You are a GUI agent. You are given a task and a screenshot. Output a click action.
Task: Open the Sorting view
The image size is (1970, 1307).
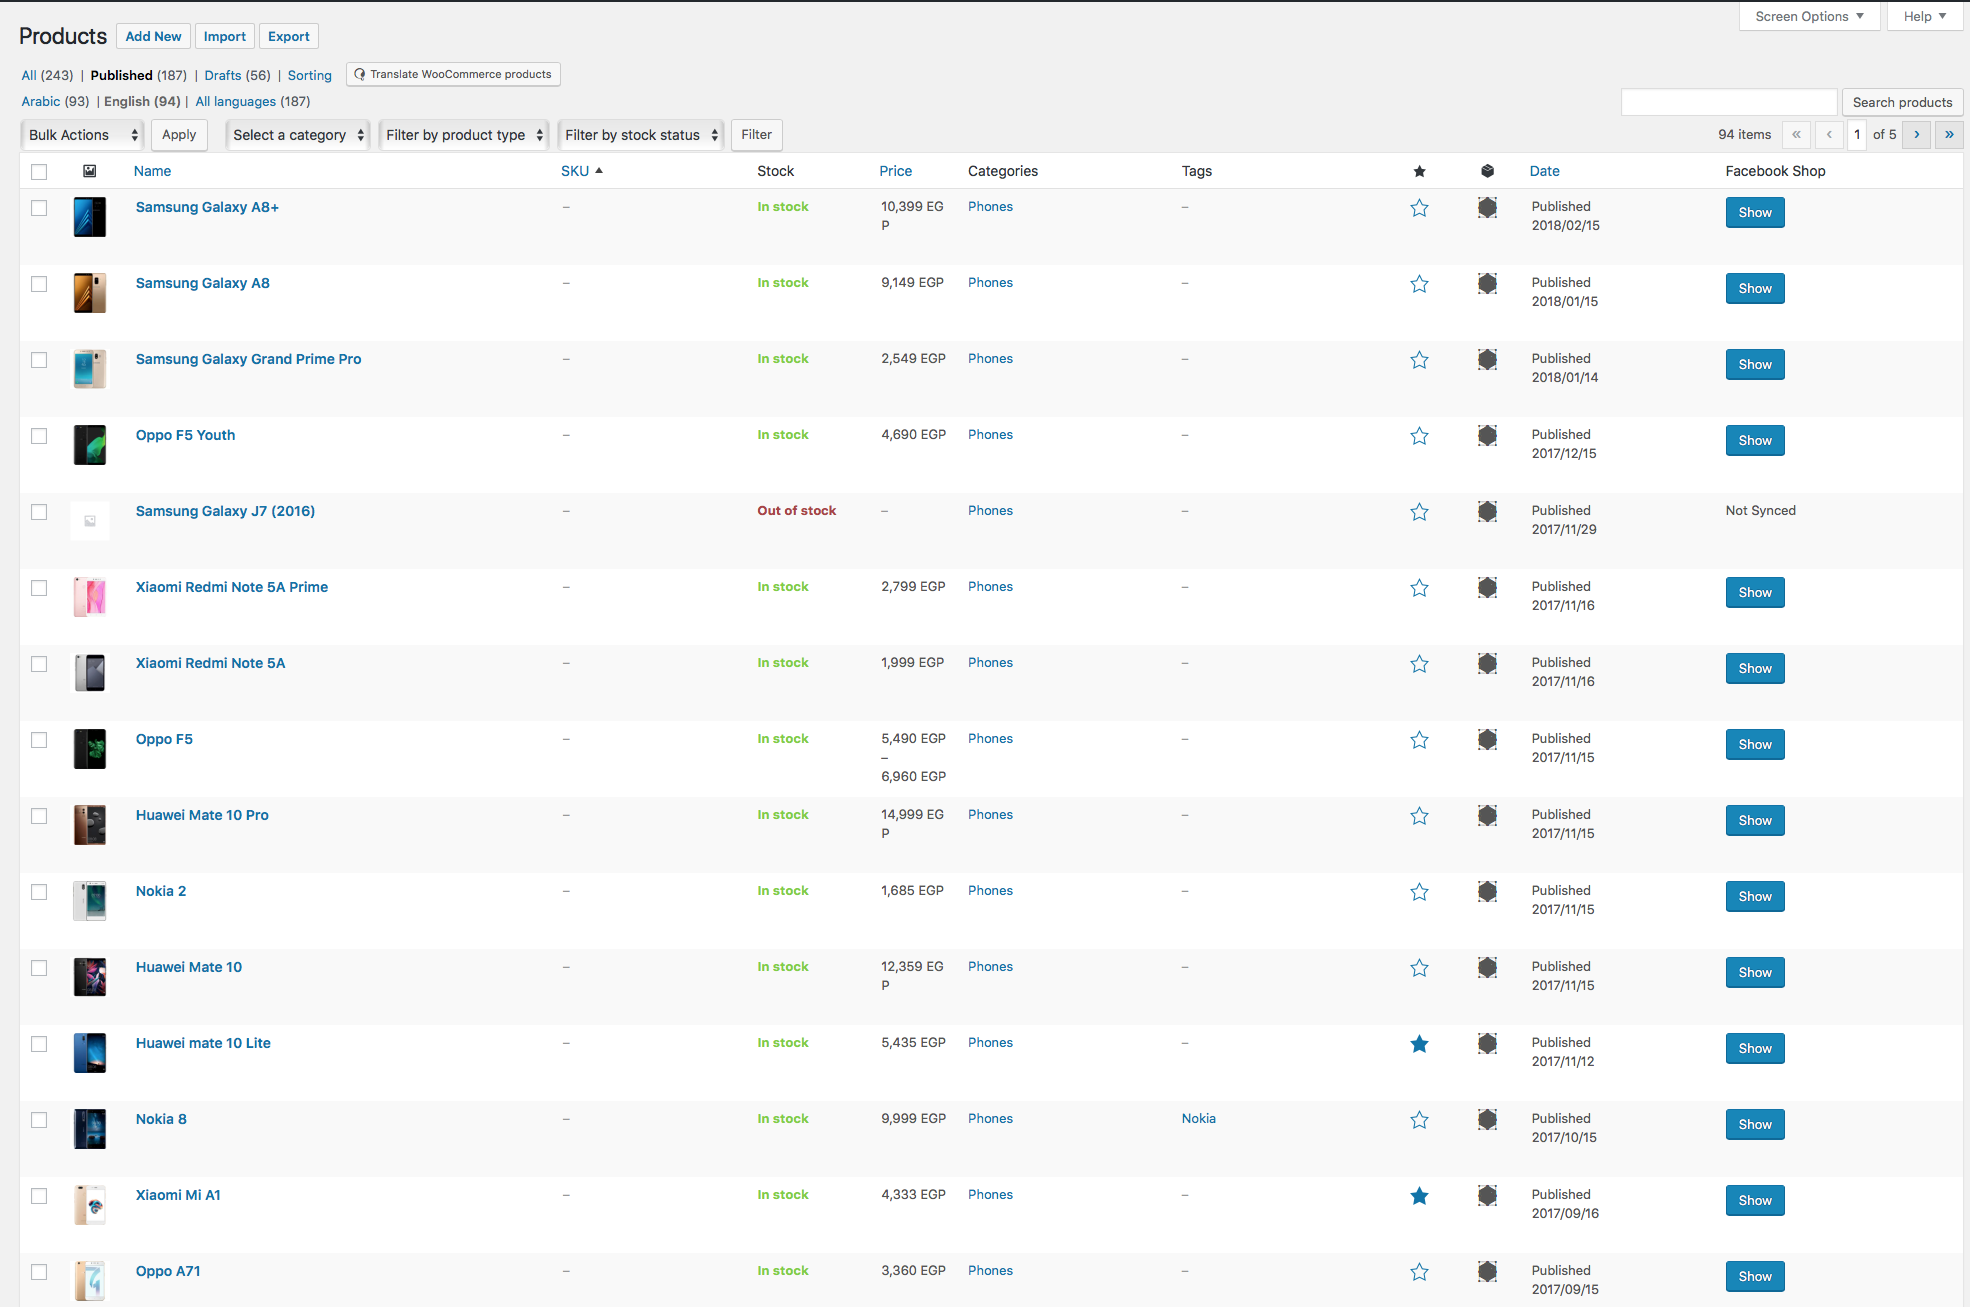point(310,75)
